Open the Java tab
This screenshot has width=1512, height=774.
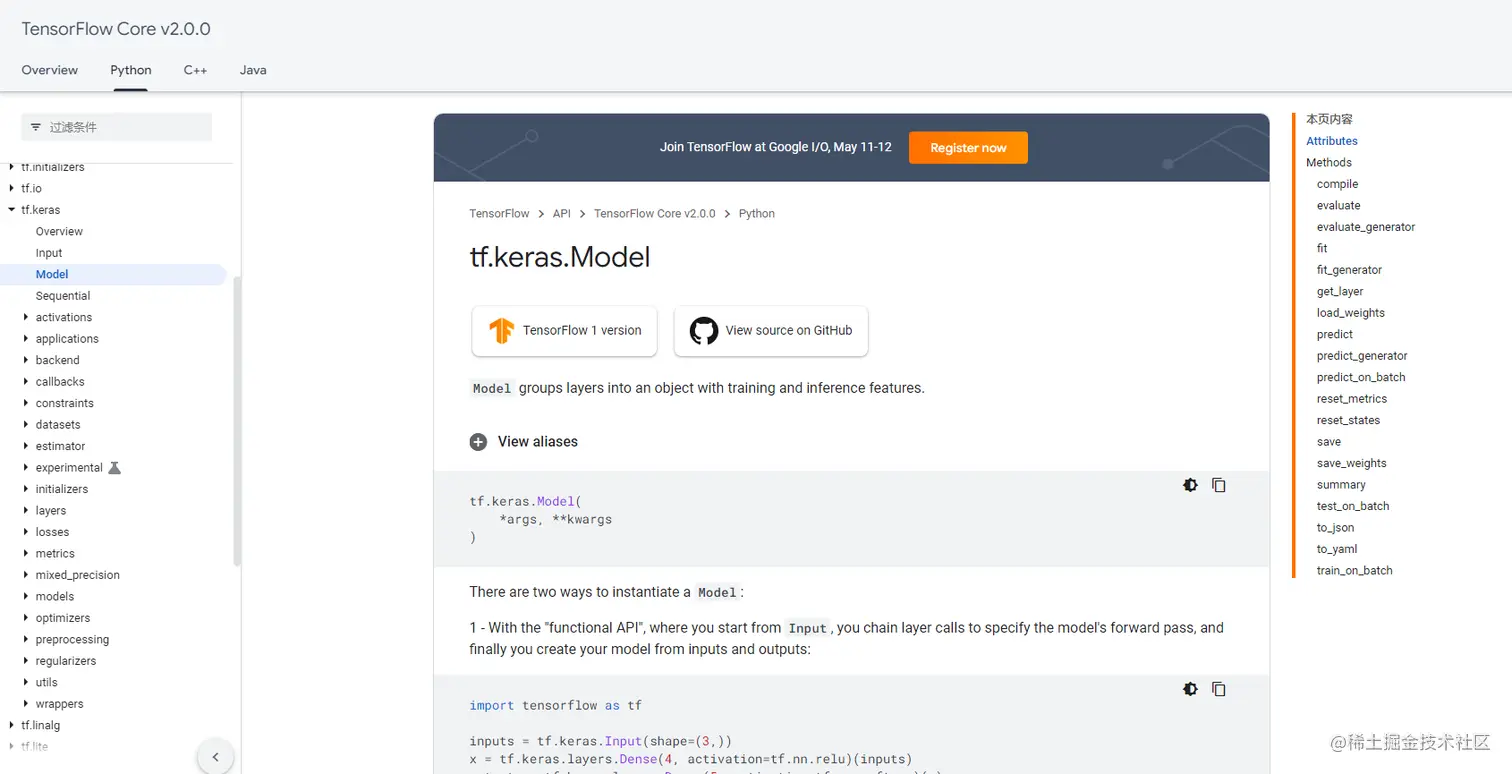coord(253,70)
